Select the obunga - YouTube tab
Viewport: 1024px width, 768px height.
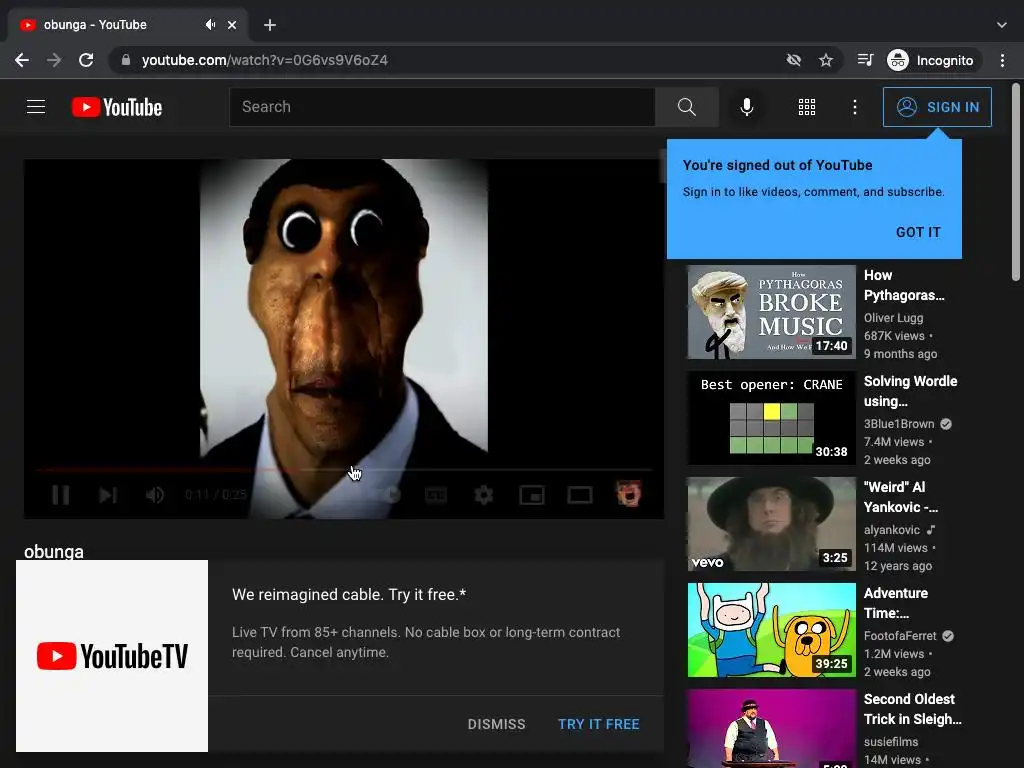pyautogui.click(x=128, y=25)
